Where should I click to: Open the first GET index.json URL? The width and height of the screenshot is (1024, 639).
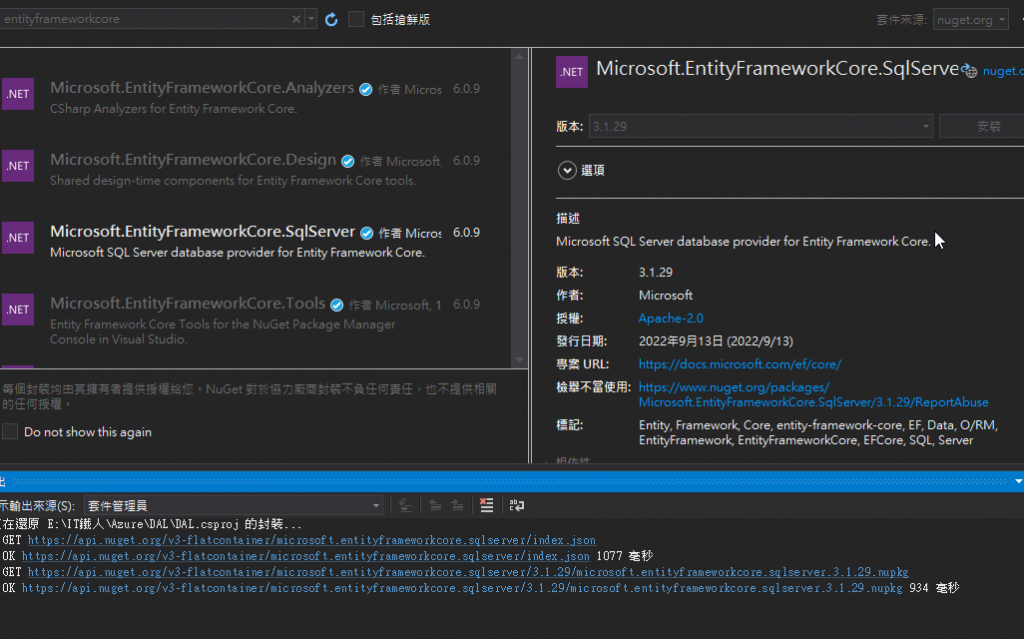tap(312, 540)
